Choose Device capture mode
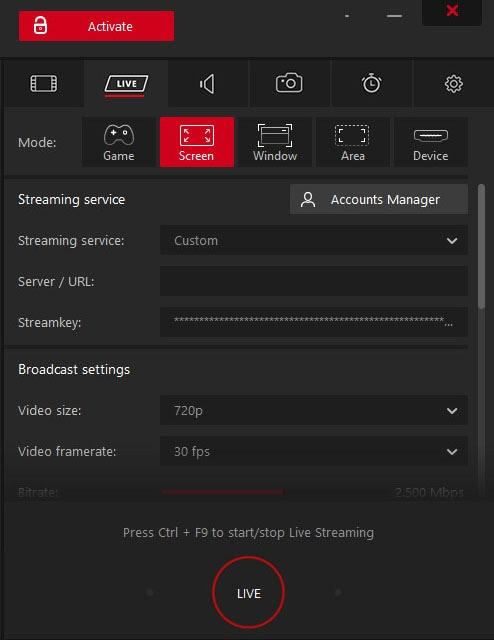The width and height of the screenshot is (494, 640). (x=431, y=142)
